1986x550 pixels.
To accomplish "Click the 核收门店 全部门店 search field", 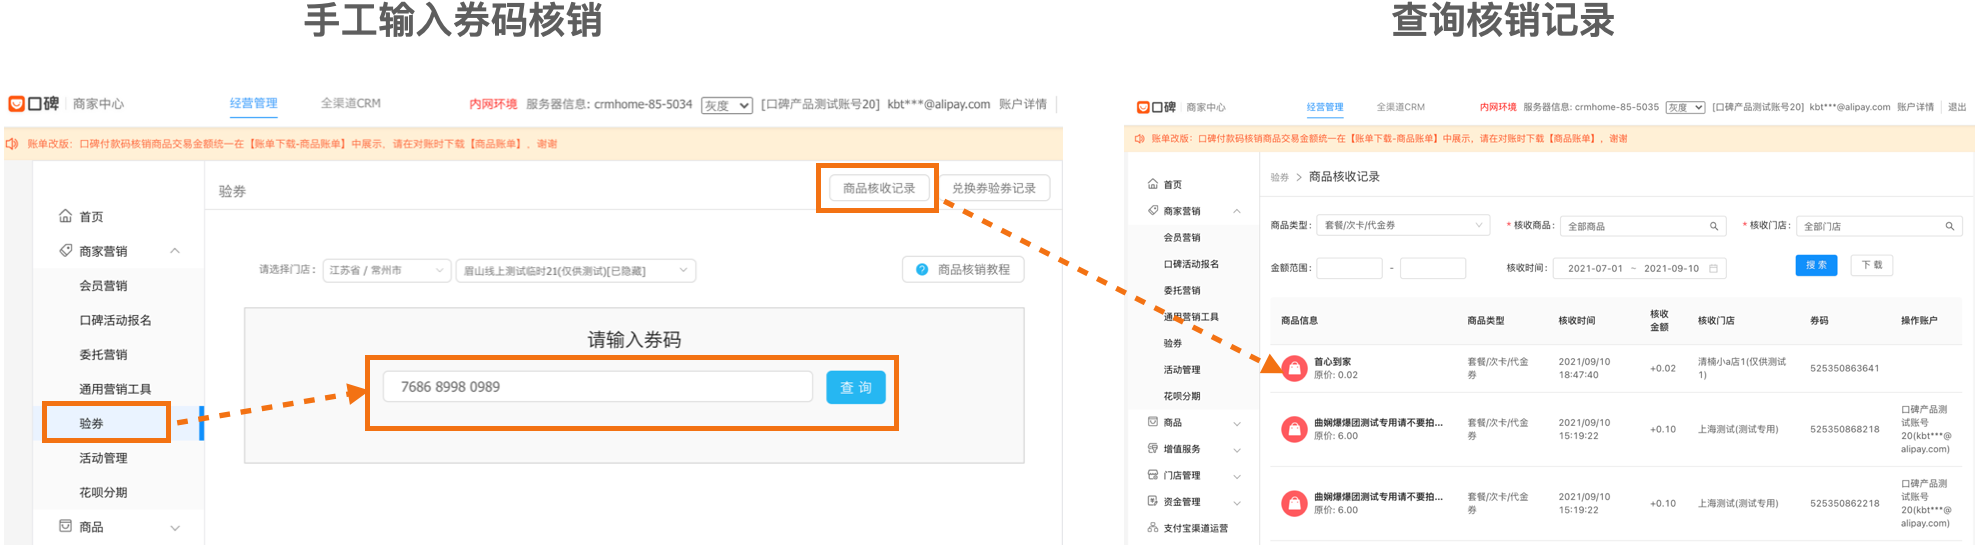I will point(1879,226).
